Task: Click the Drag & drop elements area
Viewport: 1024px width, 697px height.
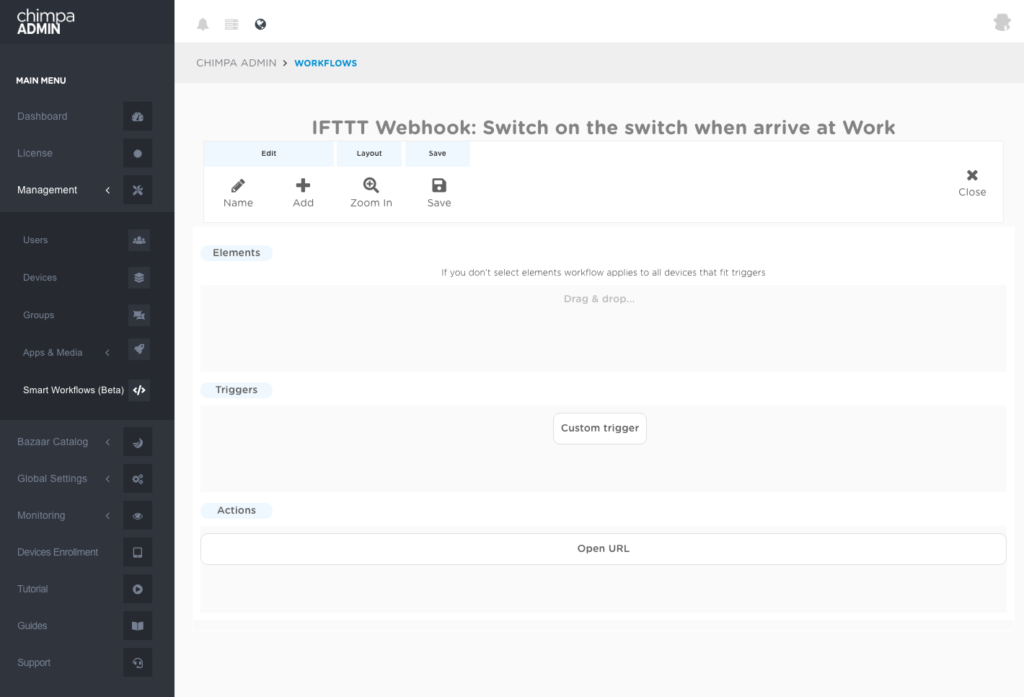Action: pos(603,328)
